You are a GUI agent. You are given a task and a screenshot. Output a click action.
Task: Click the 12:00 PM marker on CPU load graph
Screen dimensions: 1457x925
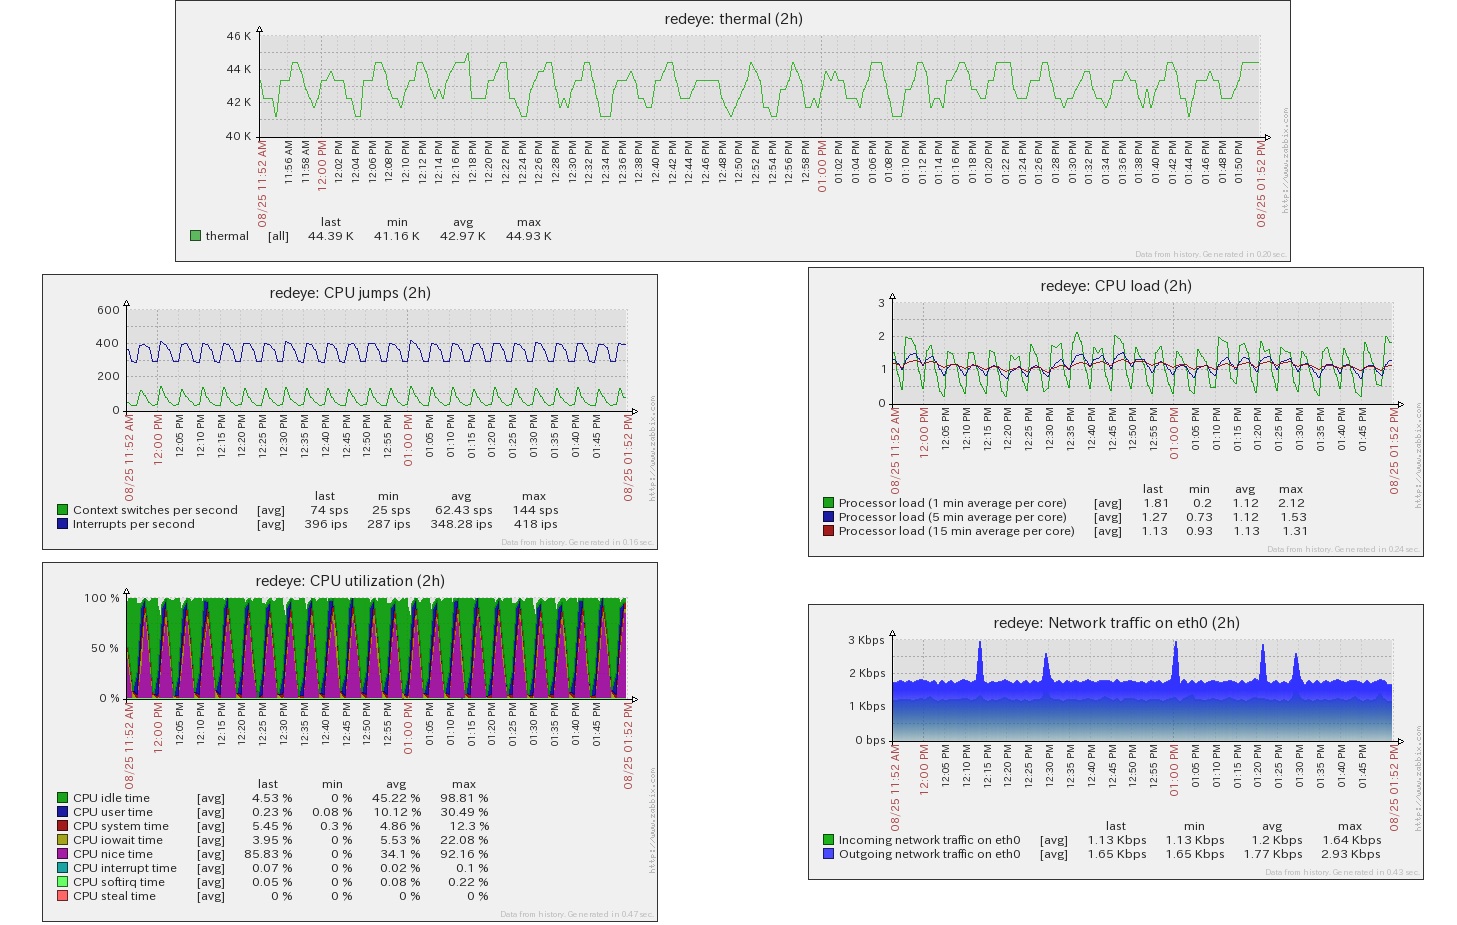point(925,431)
